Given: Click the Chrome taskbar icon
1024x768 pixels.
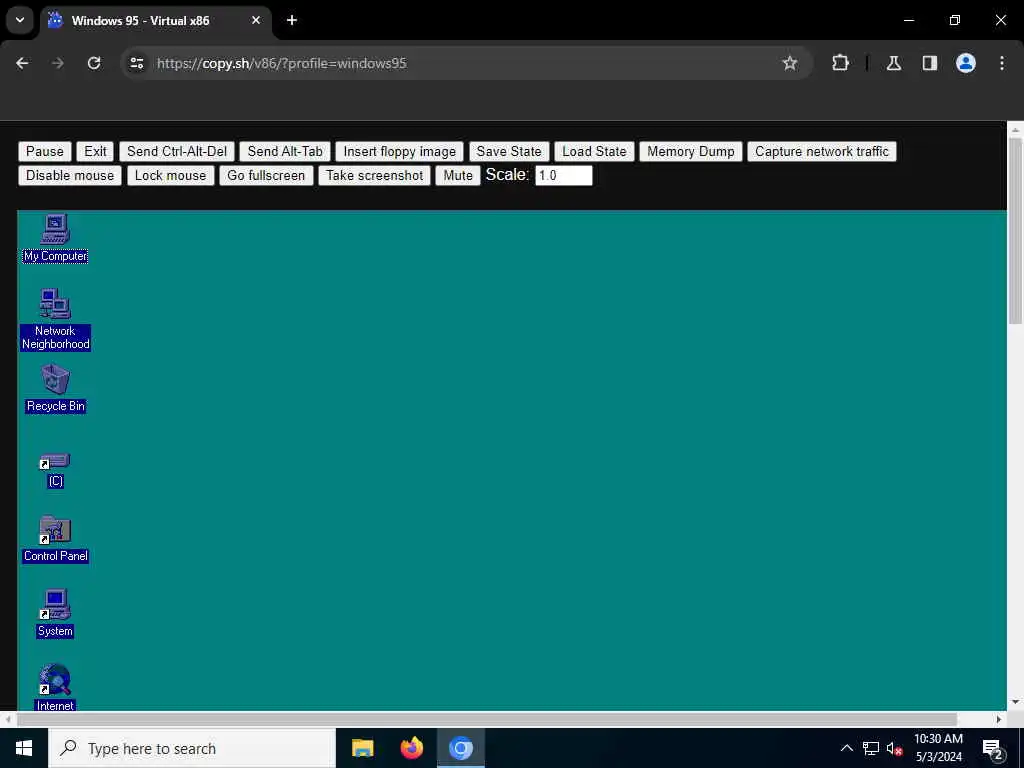Looking at the screenshot, I should pos(460,748).
